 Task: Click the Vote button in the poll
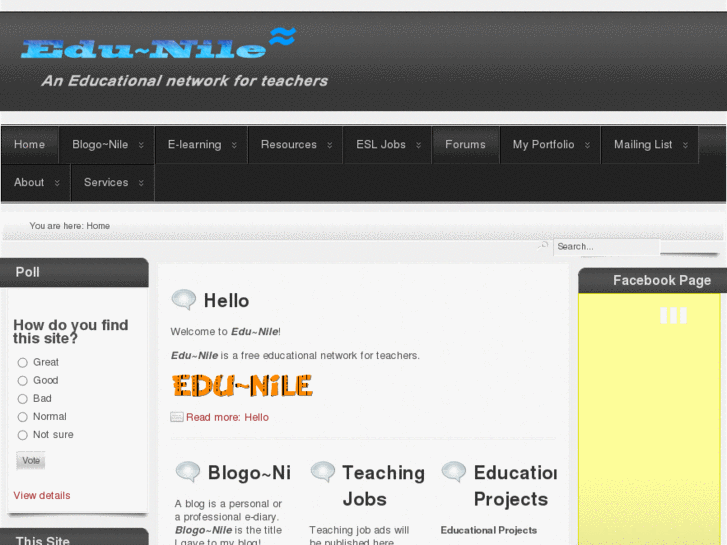pos(31,461)
